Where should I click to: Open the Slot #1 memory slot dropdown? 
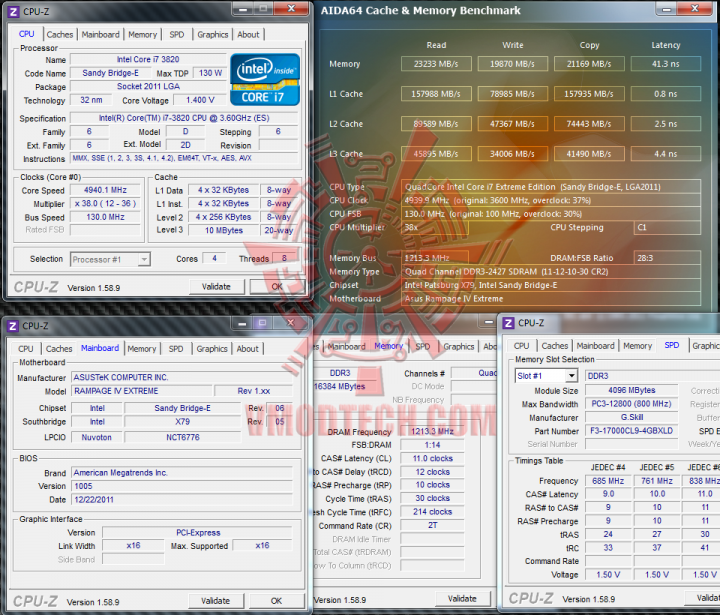click(571, 376)
